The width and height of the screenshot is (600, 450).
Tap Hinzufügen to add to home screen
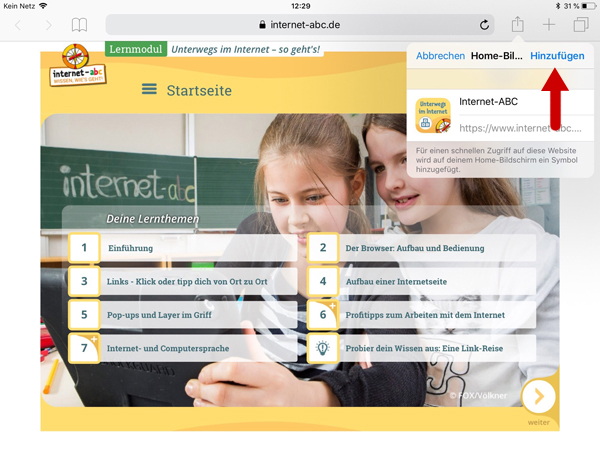click(557, 56)
